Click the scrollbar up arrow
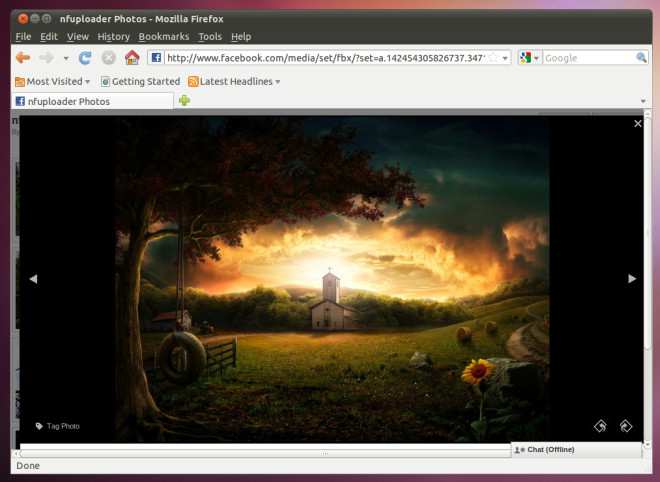Viewport: 660px width, 482px height. click(647, 113)
